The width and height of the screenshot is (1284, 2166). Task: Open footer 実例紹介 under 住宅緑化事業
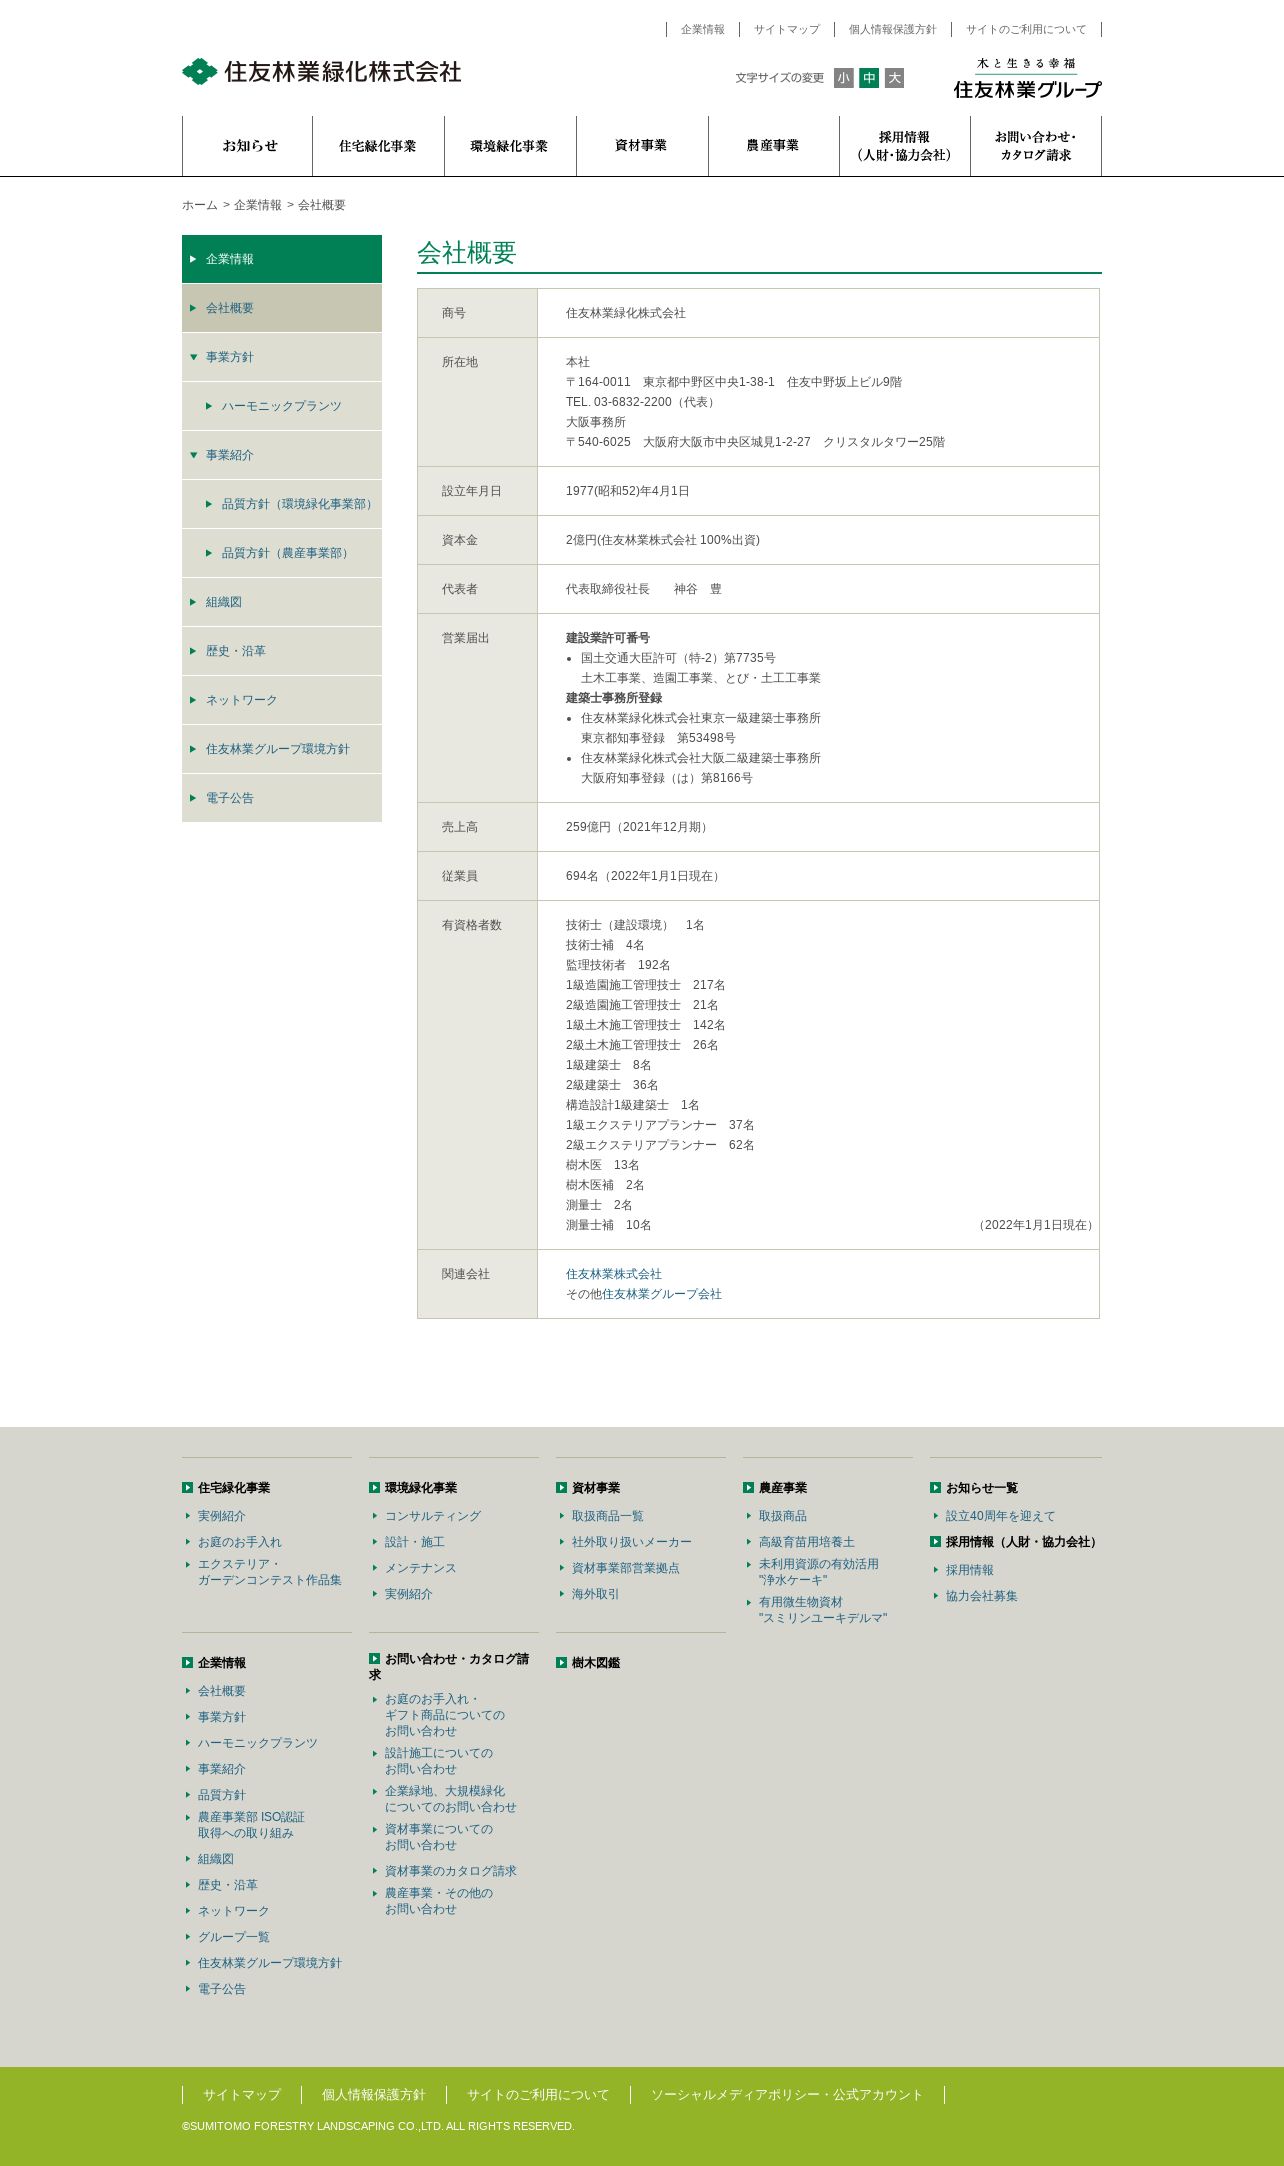click(222, 1516)
